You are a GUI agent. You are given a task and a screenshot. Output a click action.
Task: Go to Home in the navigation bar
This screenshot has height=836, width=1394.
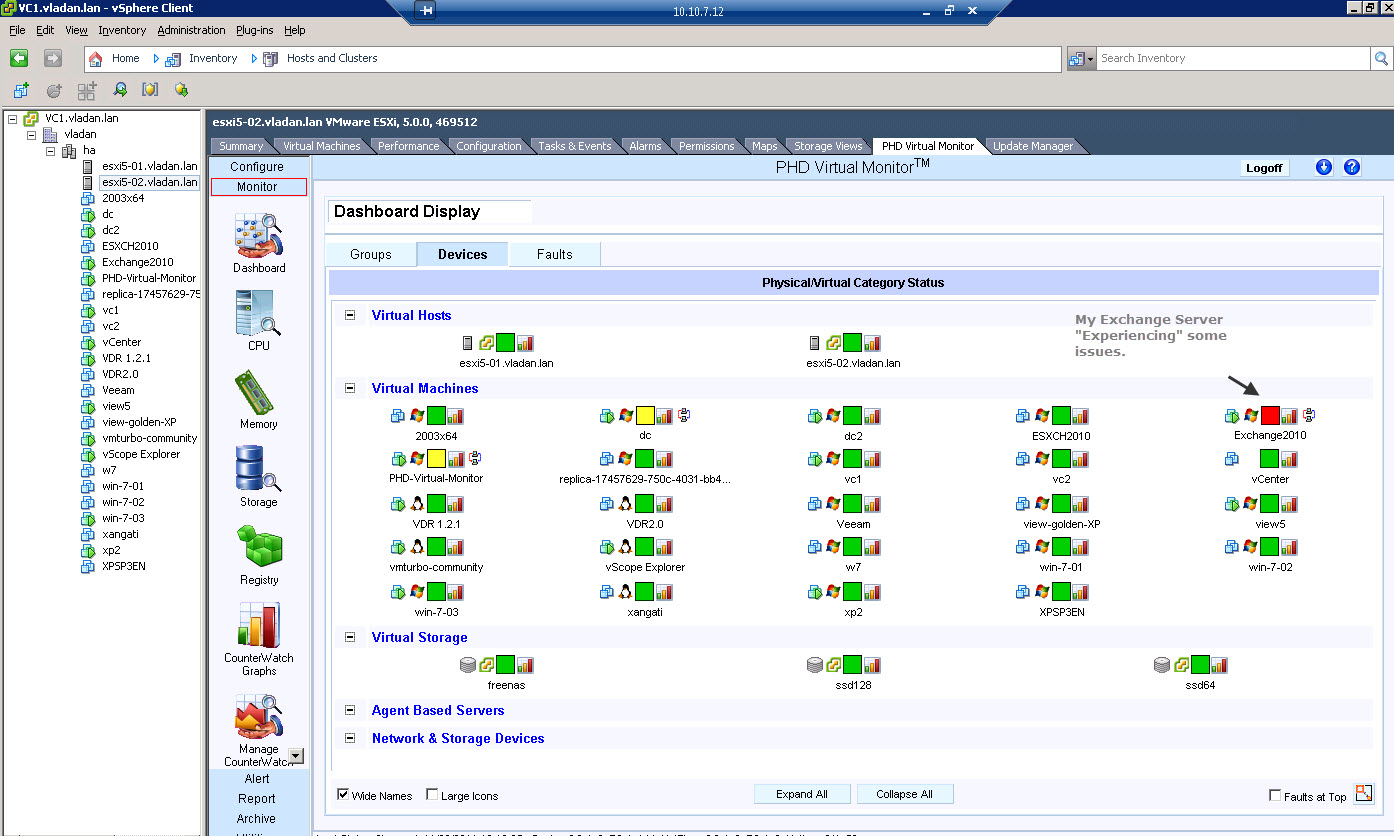[126, 58]
